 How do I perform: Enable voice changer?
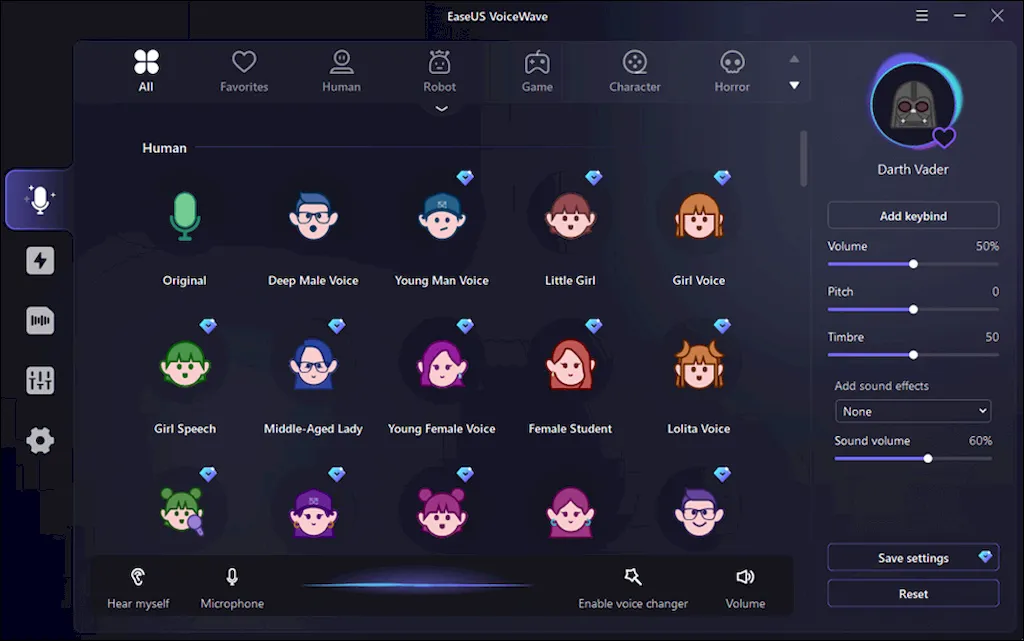633,589
